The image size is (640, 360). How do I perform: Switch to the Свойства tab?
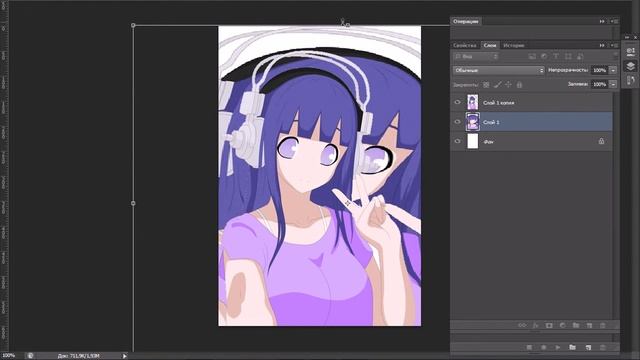[465, 45]
